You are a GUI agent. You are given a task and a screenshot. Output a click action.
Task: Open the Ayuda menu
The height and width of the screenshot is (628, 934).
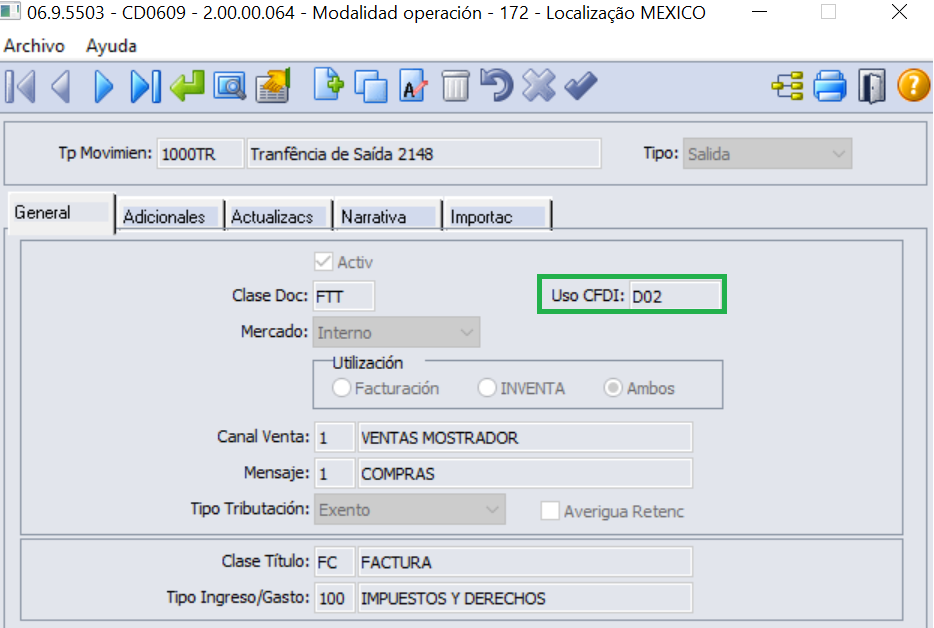click(x=111, y=46)
